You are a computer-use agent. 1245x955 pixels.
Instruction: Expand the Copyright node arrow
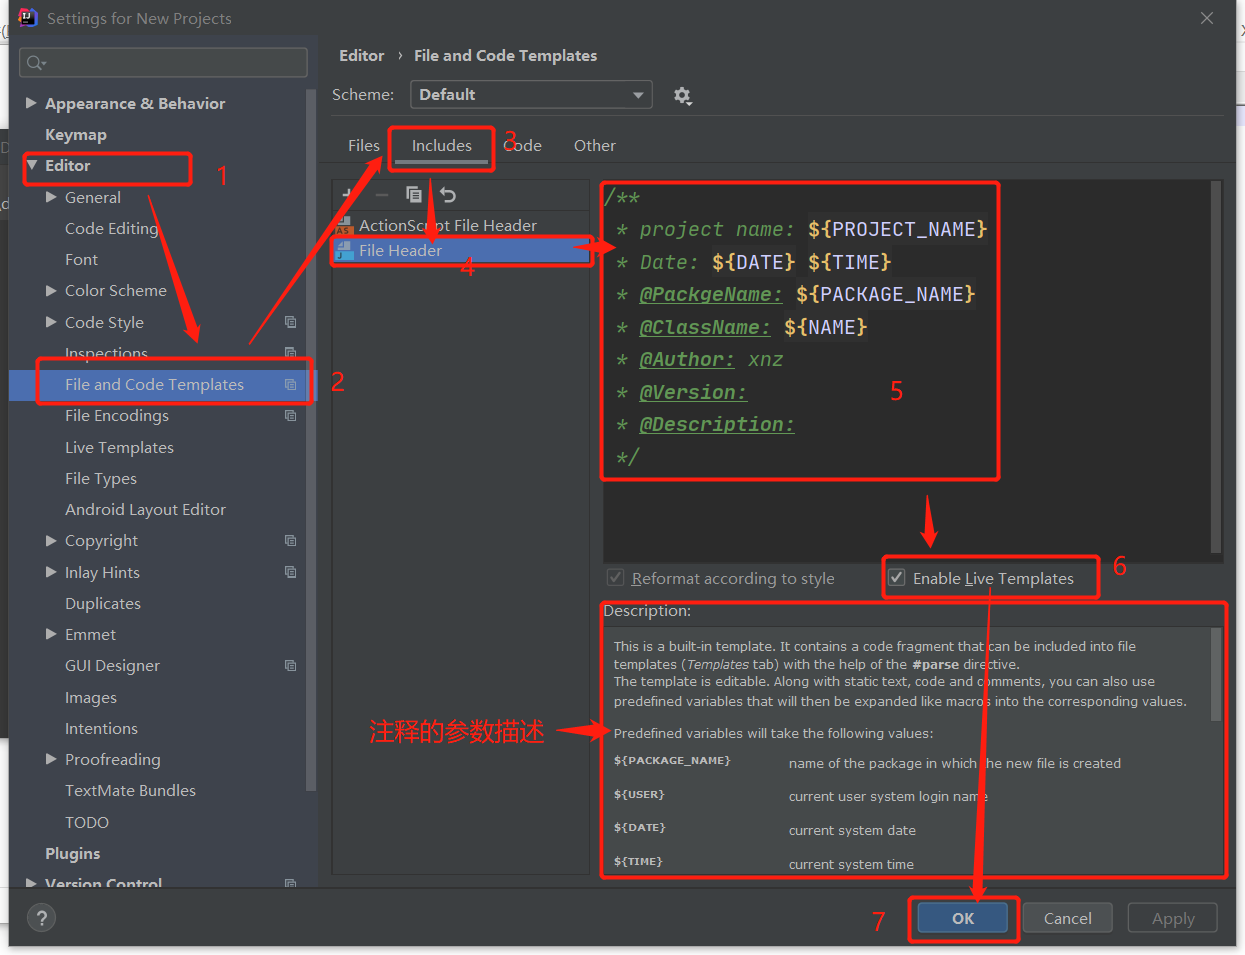[x=51, y=540]
